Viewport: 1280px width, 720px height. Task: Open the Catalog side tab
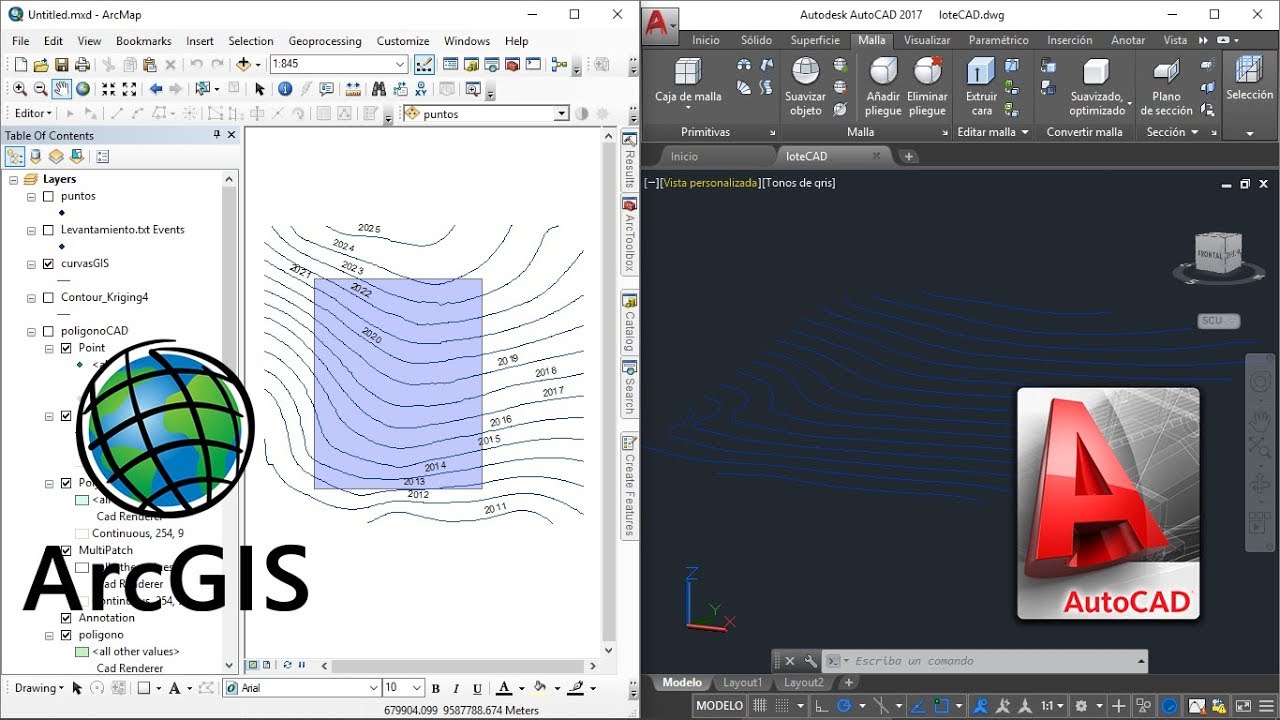point(630,323)
